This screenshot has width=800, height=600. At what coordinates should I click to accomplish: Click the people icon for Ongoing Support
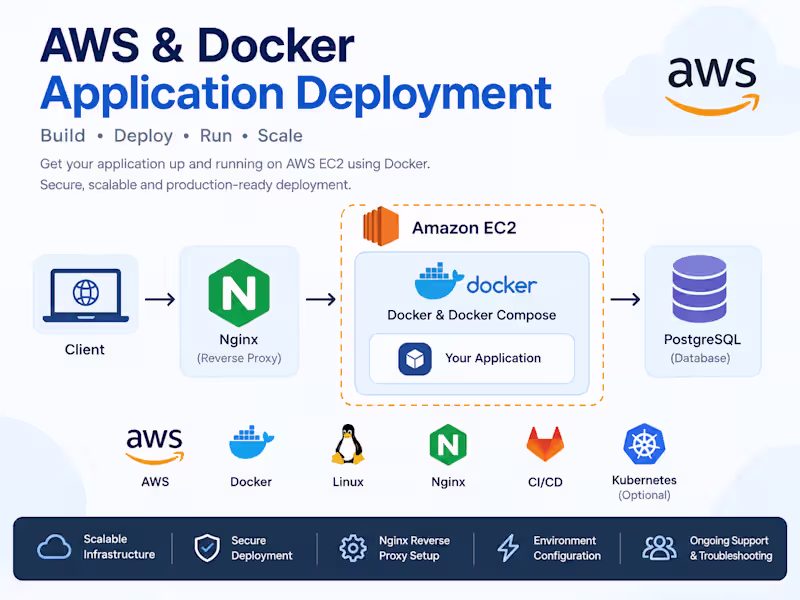(659, 548)
